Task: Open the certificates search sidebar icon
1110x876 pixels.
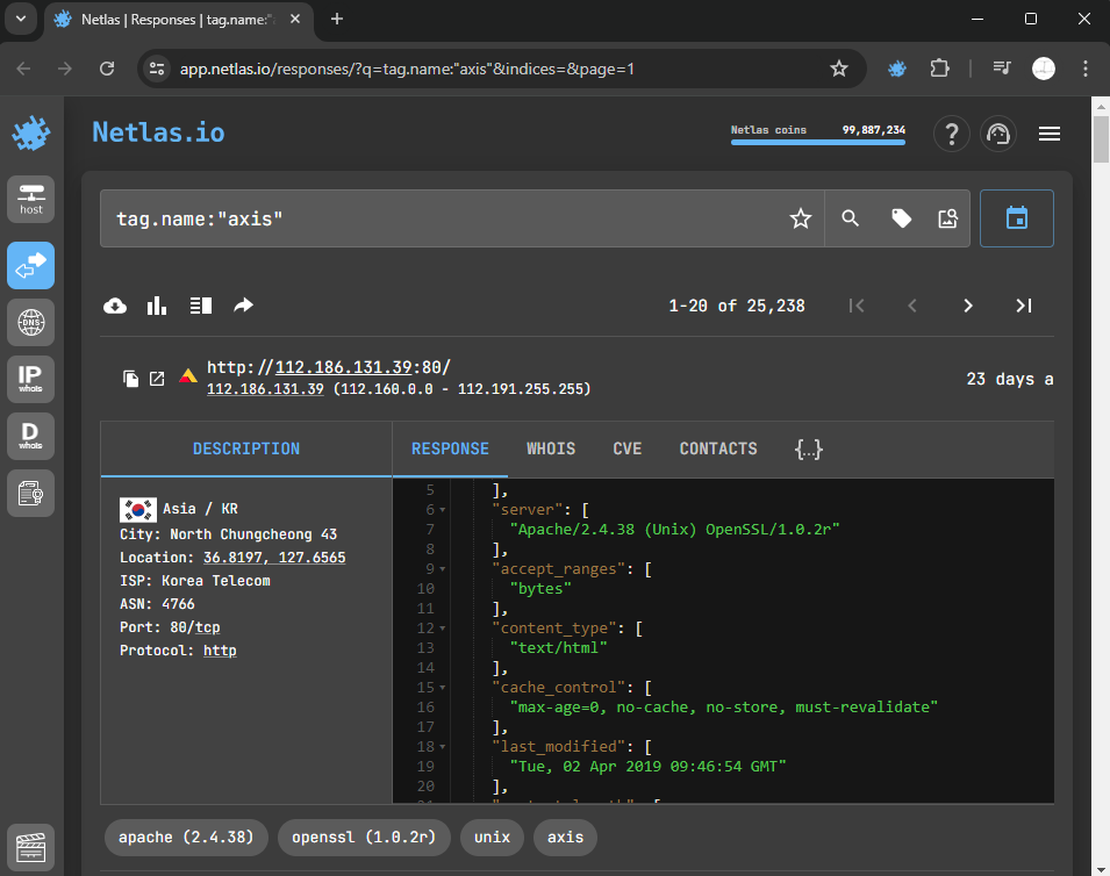Action: tap(31, 493)
